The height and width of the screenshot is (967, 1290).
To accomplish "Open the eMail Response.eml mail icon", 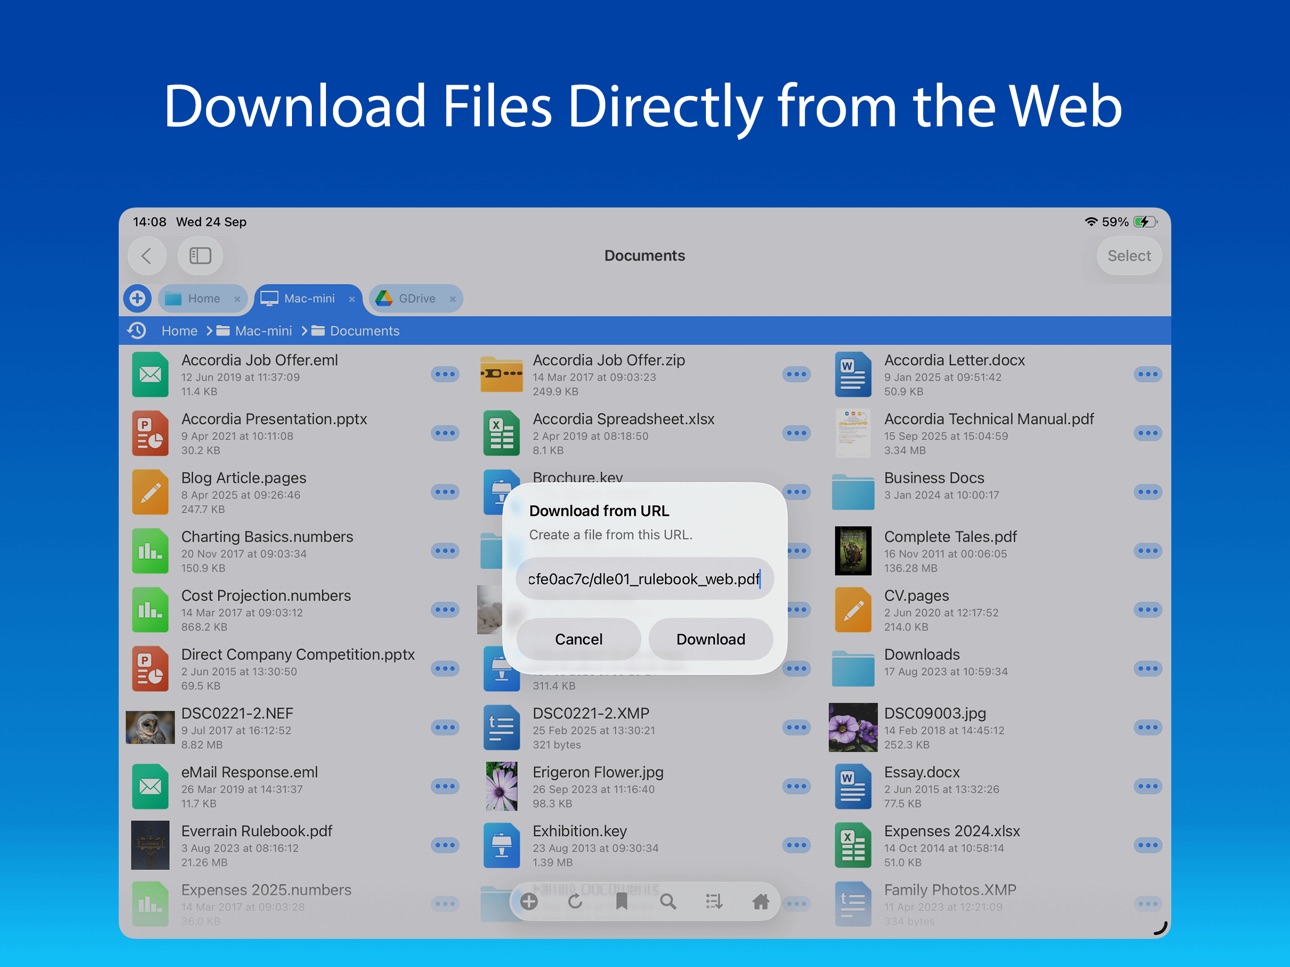I will pyautogui.click(x=150, y=787).
